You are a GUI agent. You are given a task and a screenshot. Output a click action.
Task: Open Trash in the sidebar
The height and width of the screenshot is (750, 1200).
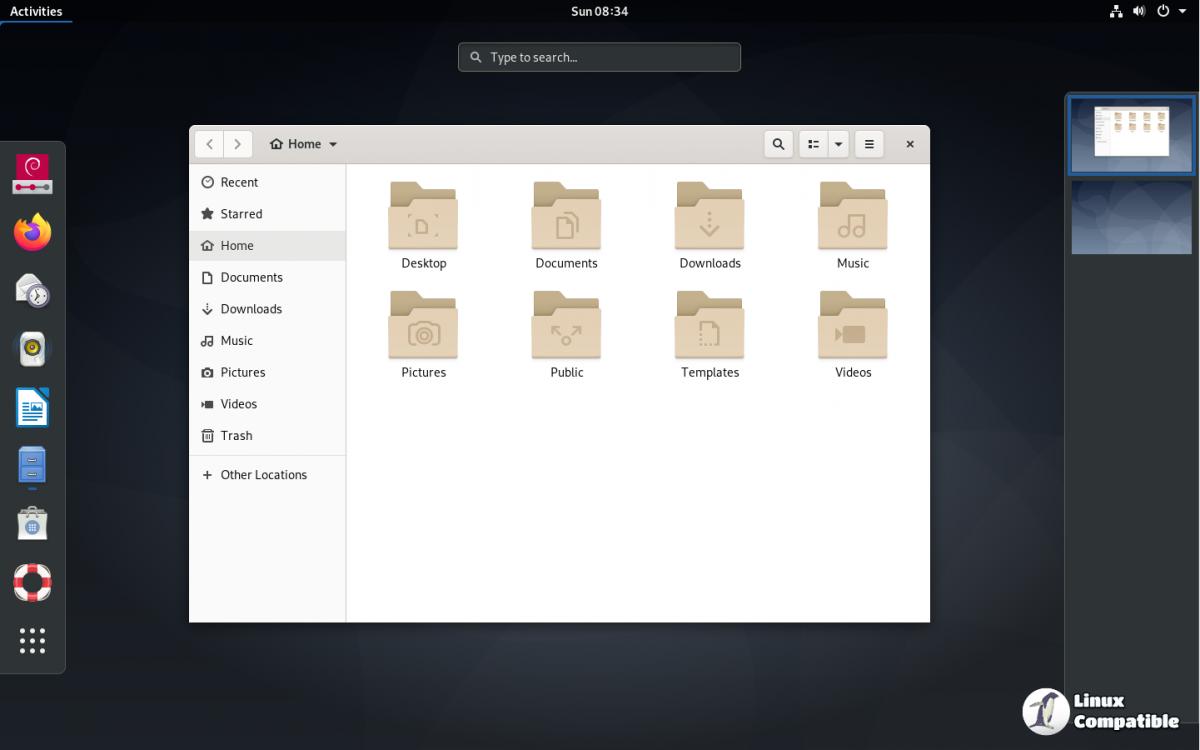(236, 436)
